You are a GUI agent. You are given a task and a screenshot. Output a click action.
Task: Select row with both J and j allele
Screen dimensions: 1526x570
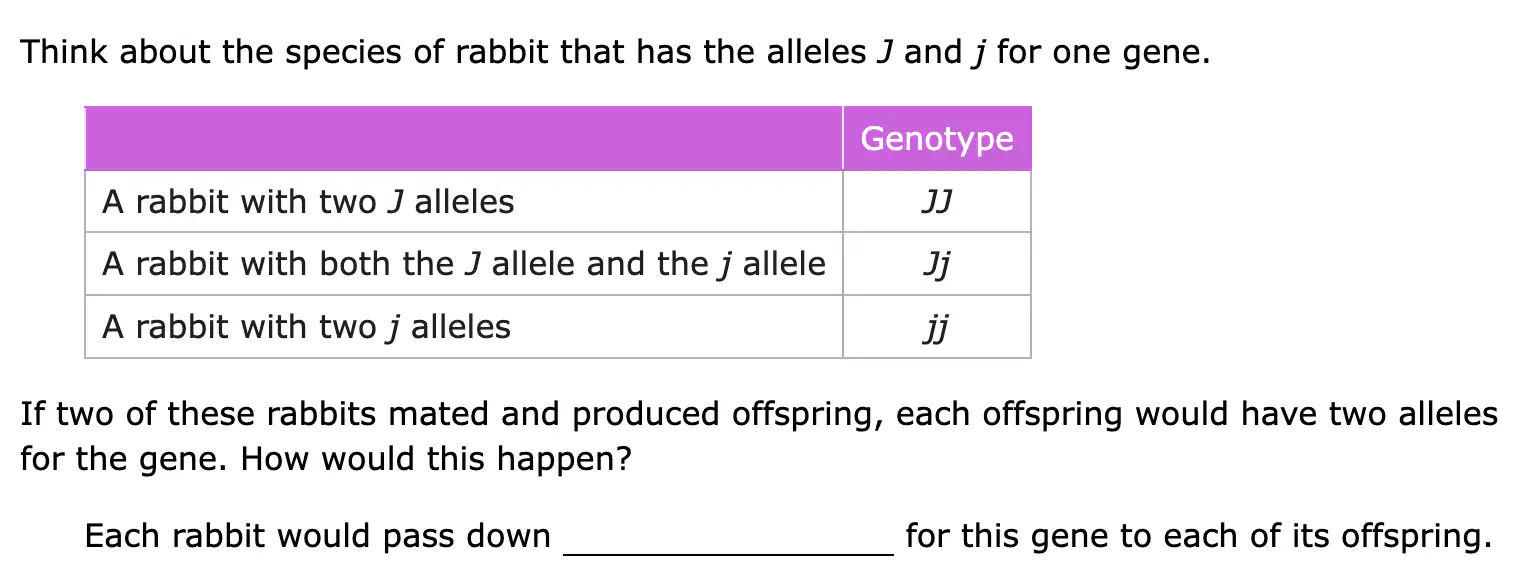pos(558,264)
